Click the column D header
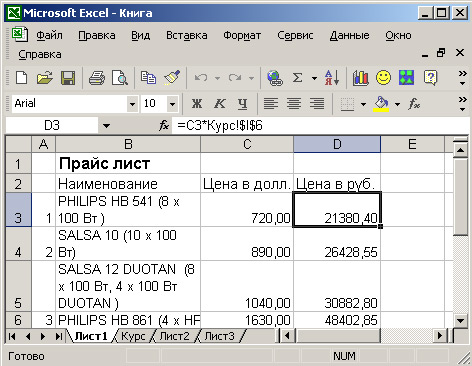The image size is (472, 366). click(x=337, y=144)
